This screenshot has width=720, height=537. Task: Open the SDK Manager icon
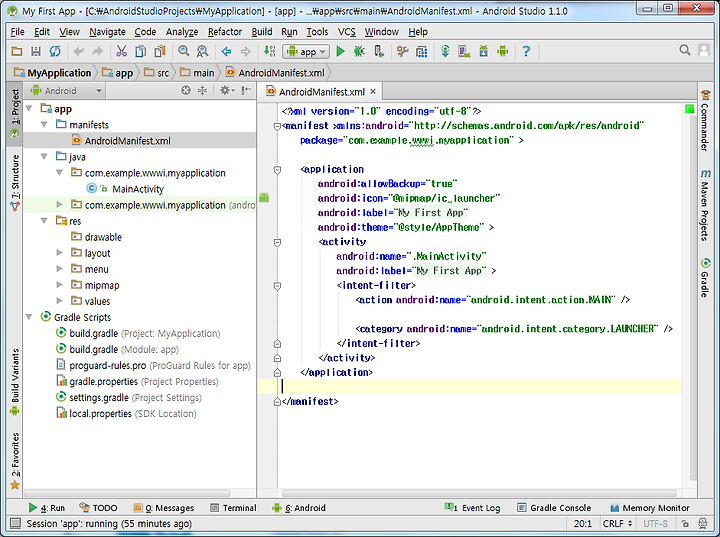point(484,51)
